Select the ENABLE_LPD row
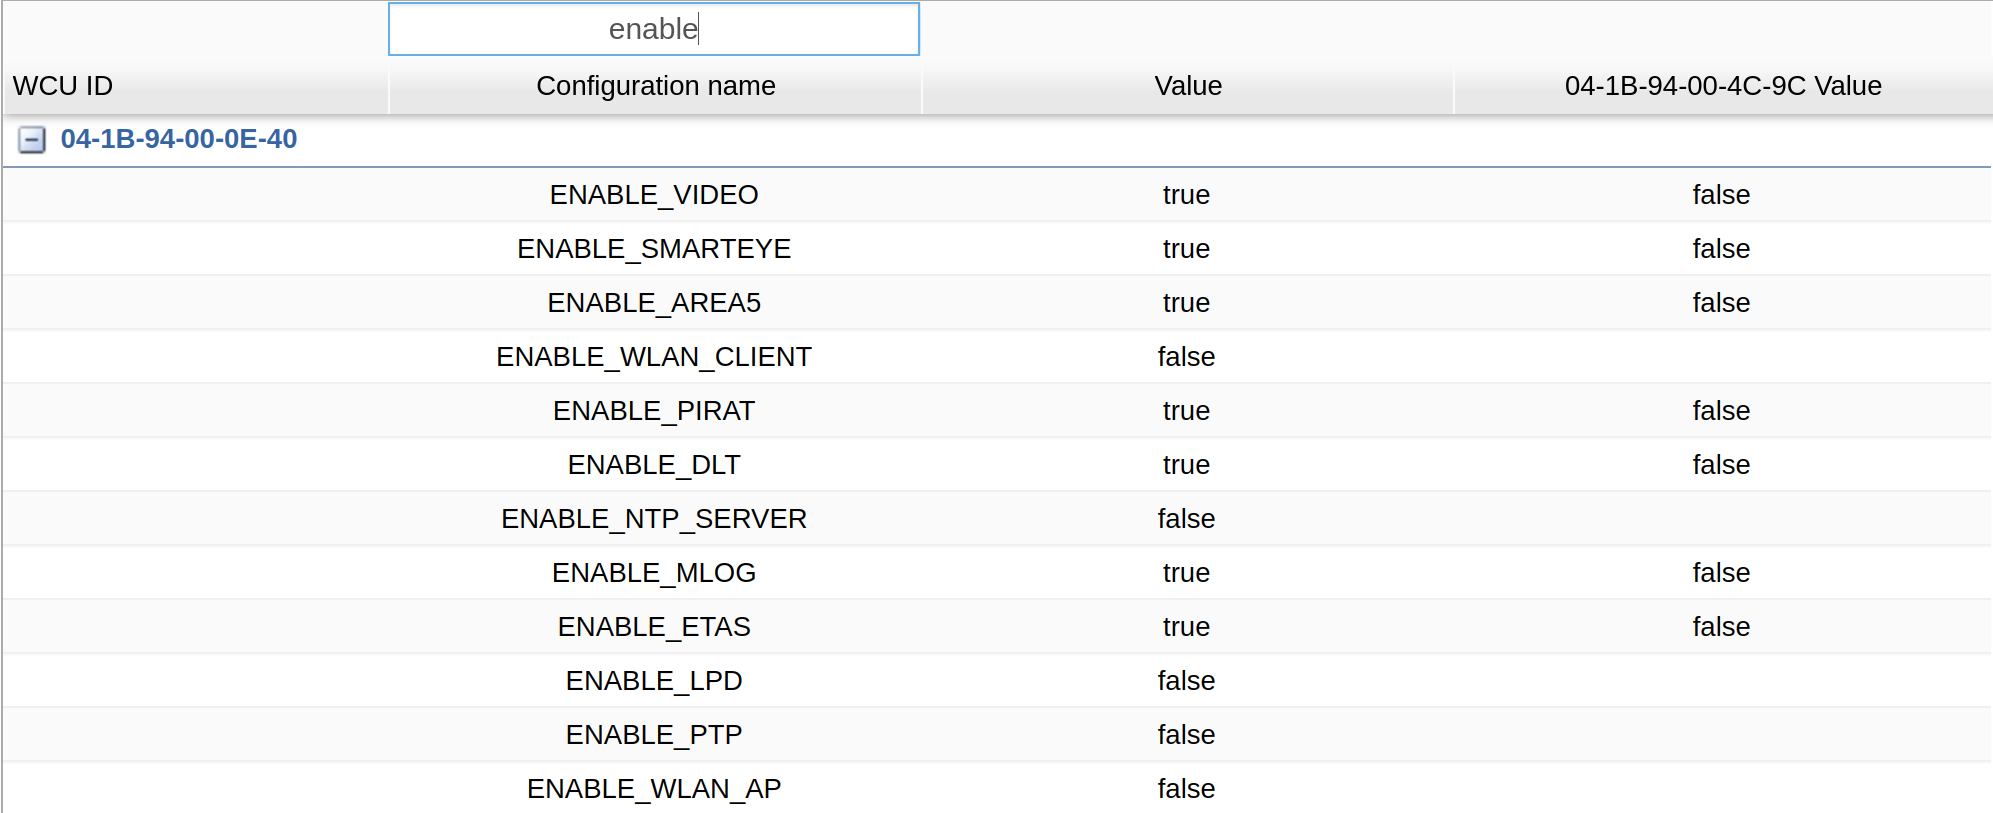The width and height of the screenshot is (1993, 813). pos(654,681)
